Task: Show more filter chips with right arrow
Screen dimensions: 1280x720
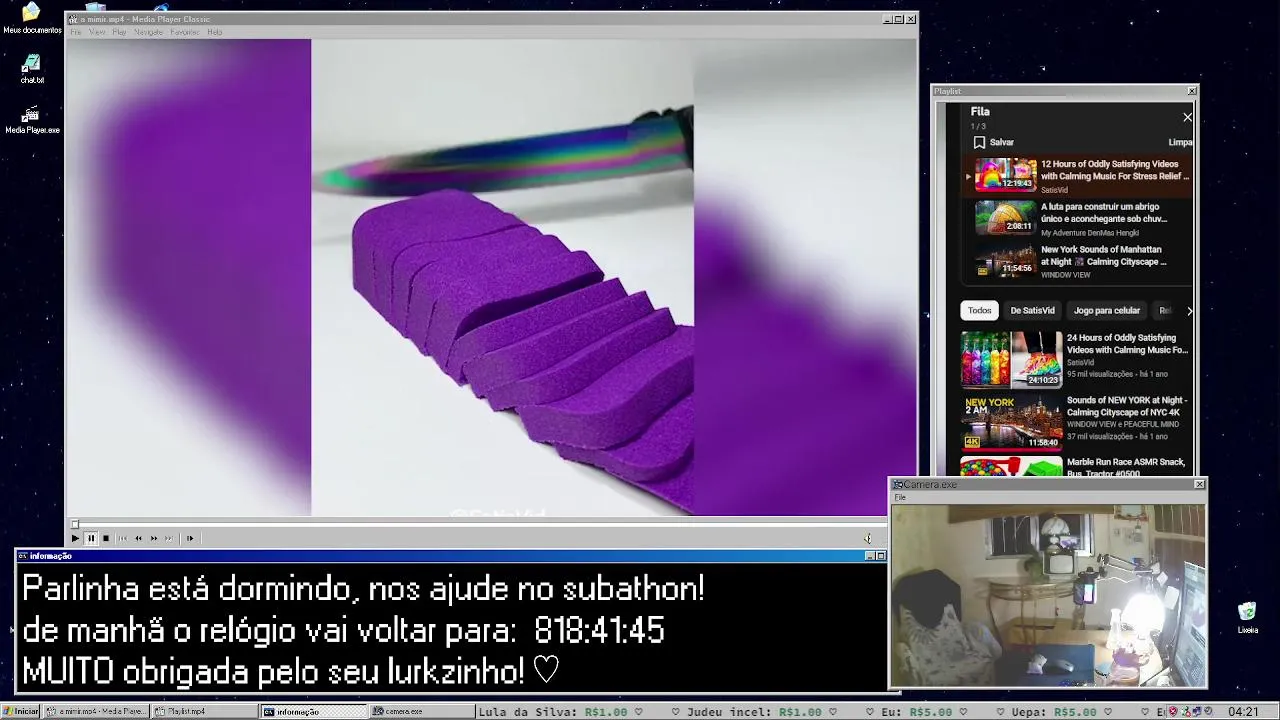Action: (x=1188, y=310)
